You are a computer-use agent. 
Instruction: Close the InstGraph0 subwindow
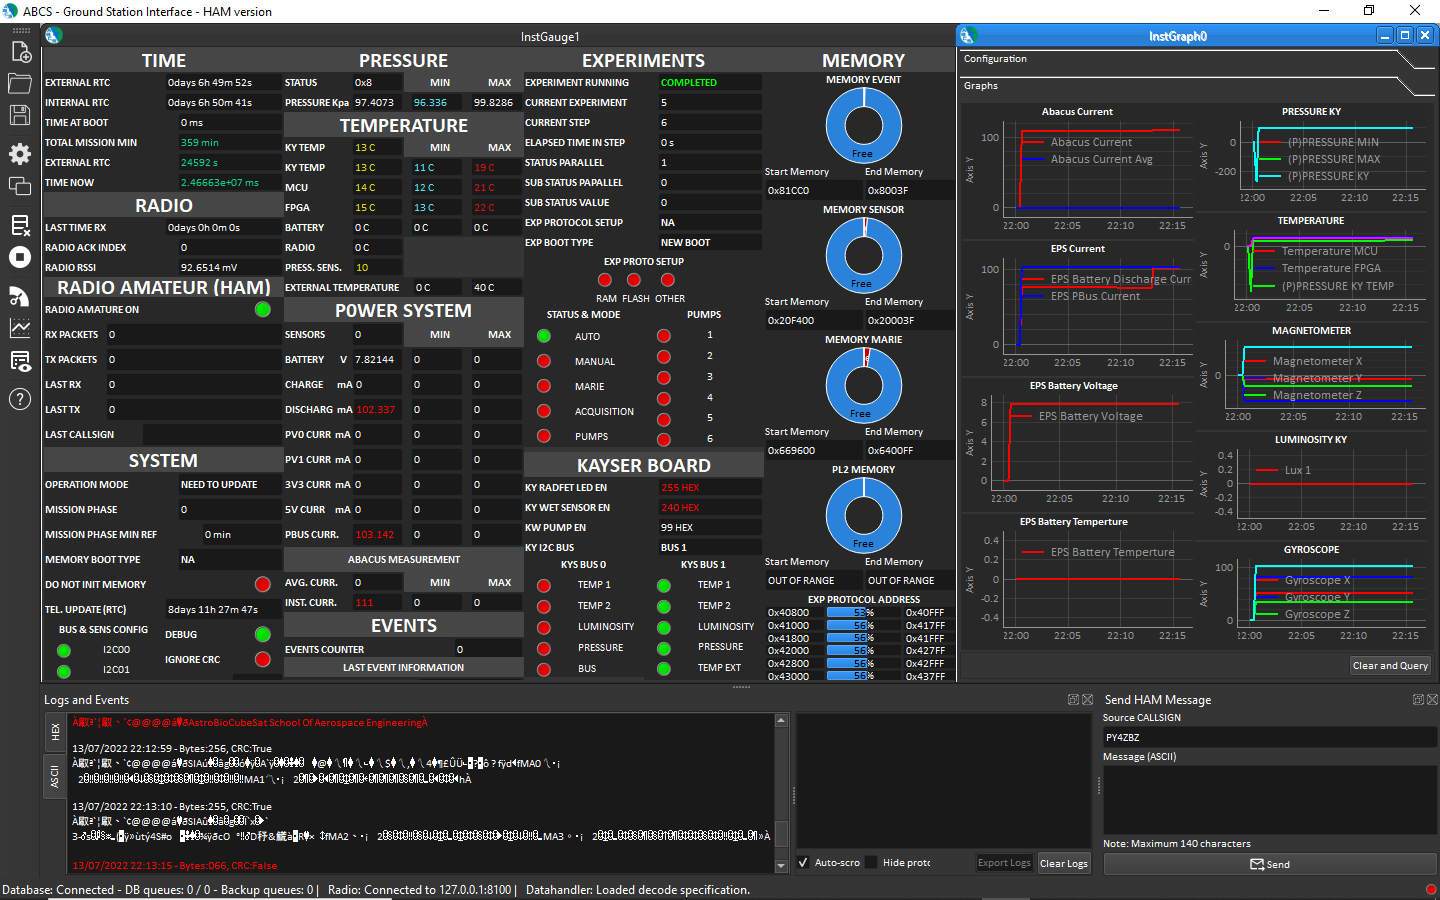coord(1425,36)
